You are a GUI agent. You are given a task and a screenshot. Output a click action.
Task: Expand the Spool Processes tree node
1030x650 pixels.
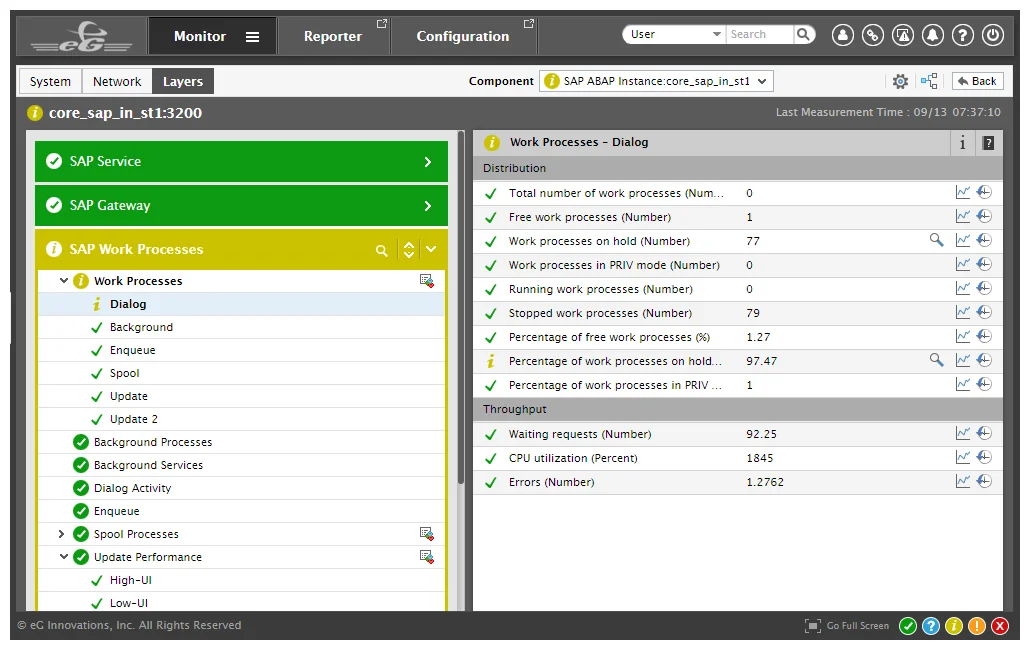click(61, 534)
